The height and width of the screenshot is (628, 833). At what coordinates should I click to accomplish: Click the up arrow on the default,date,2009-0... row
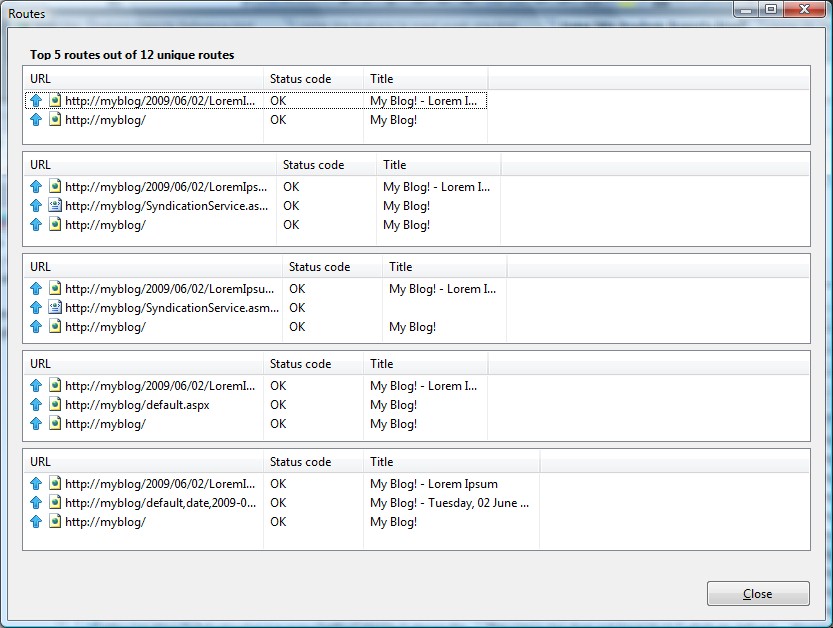36,503
